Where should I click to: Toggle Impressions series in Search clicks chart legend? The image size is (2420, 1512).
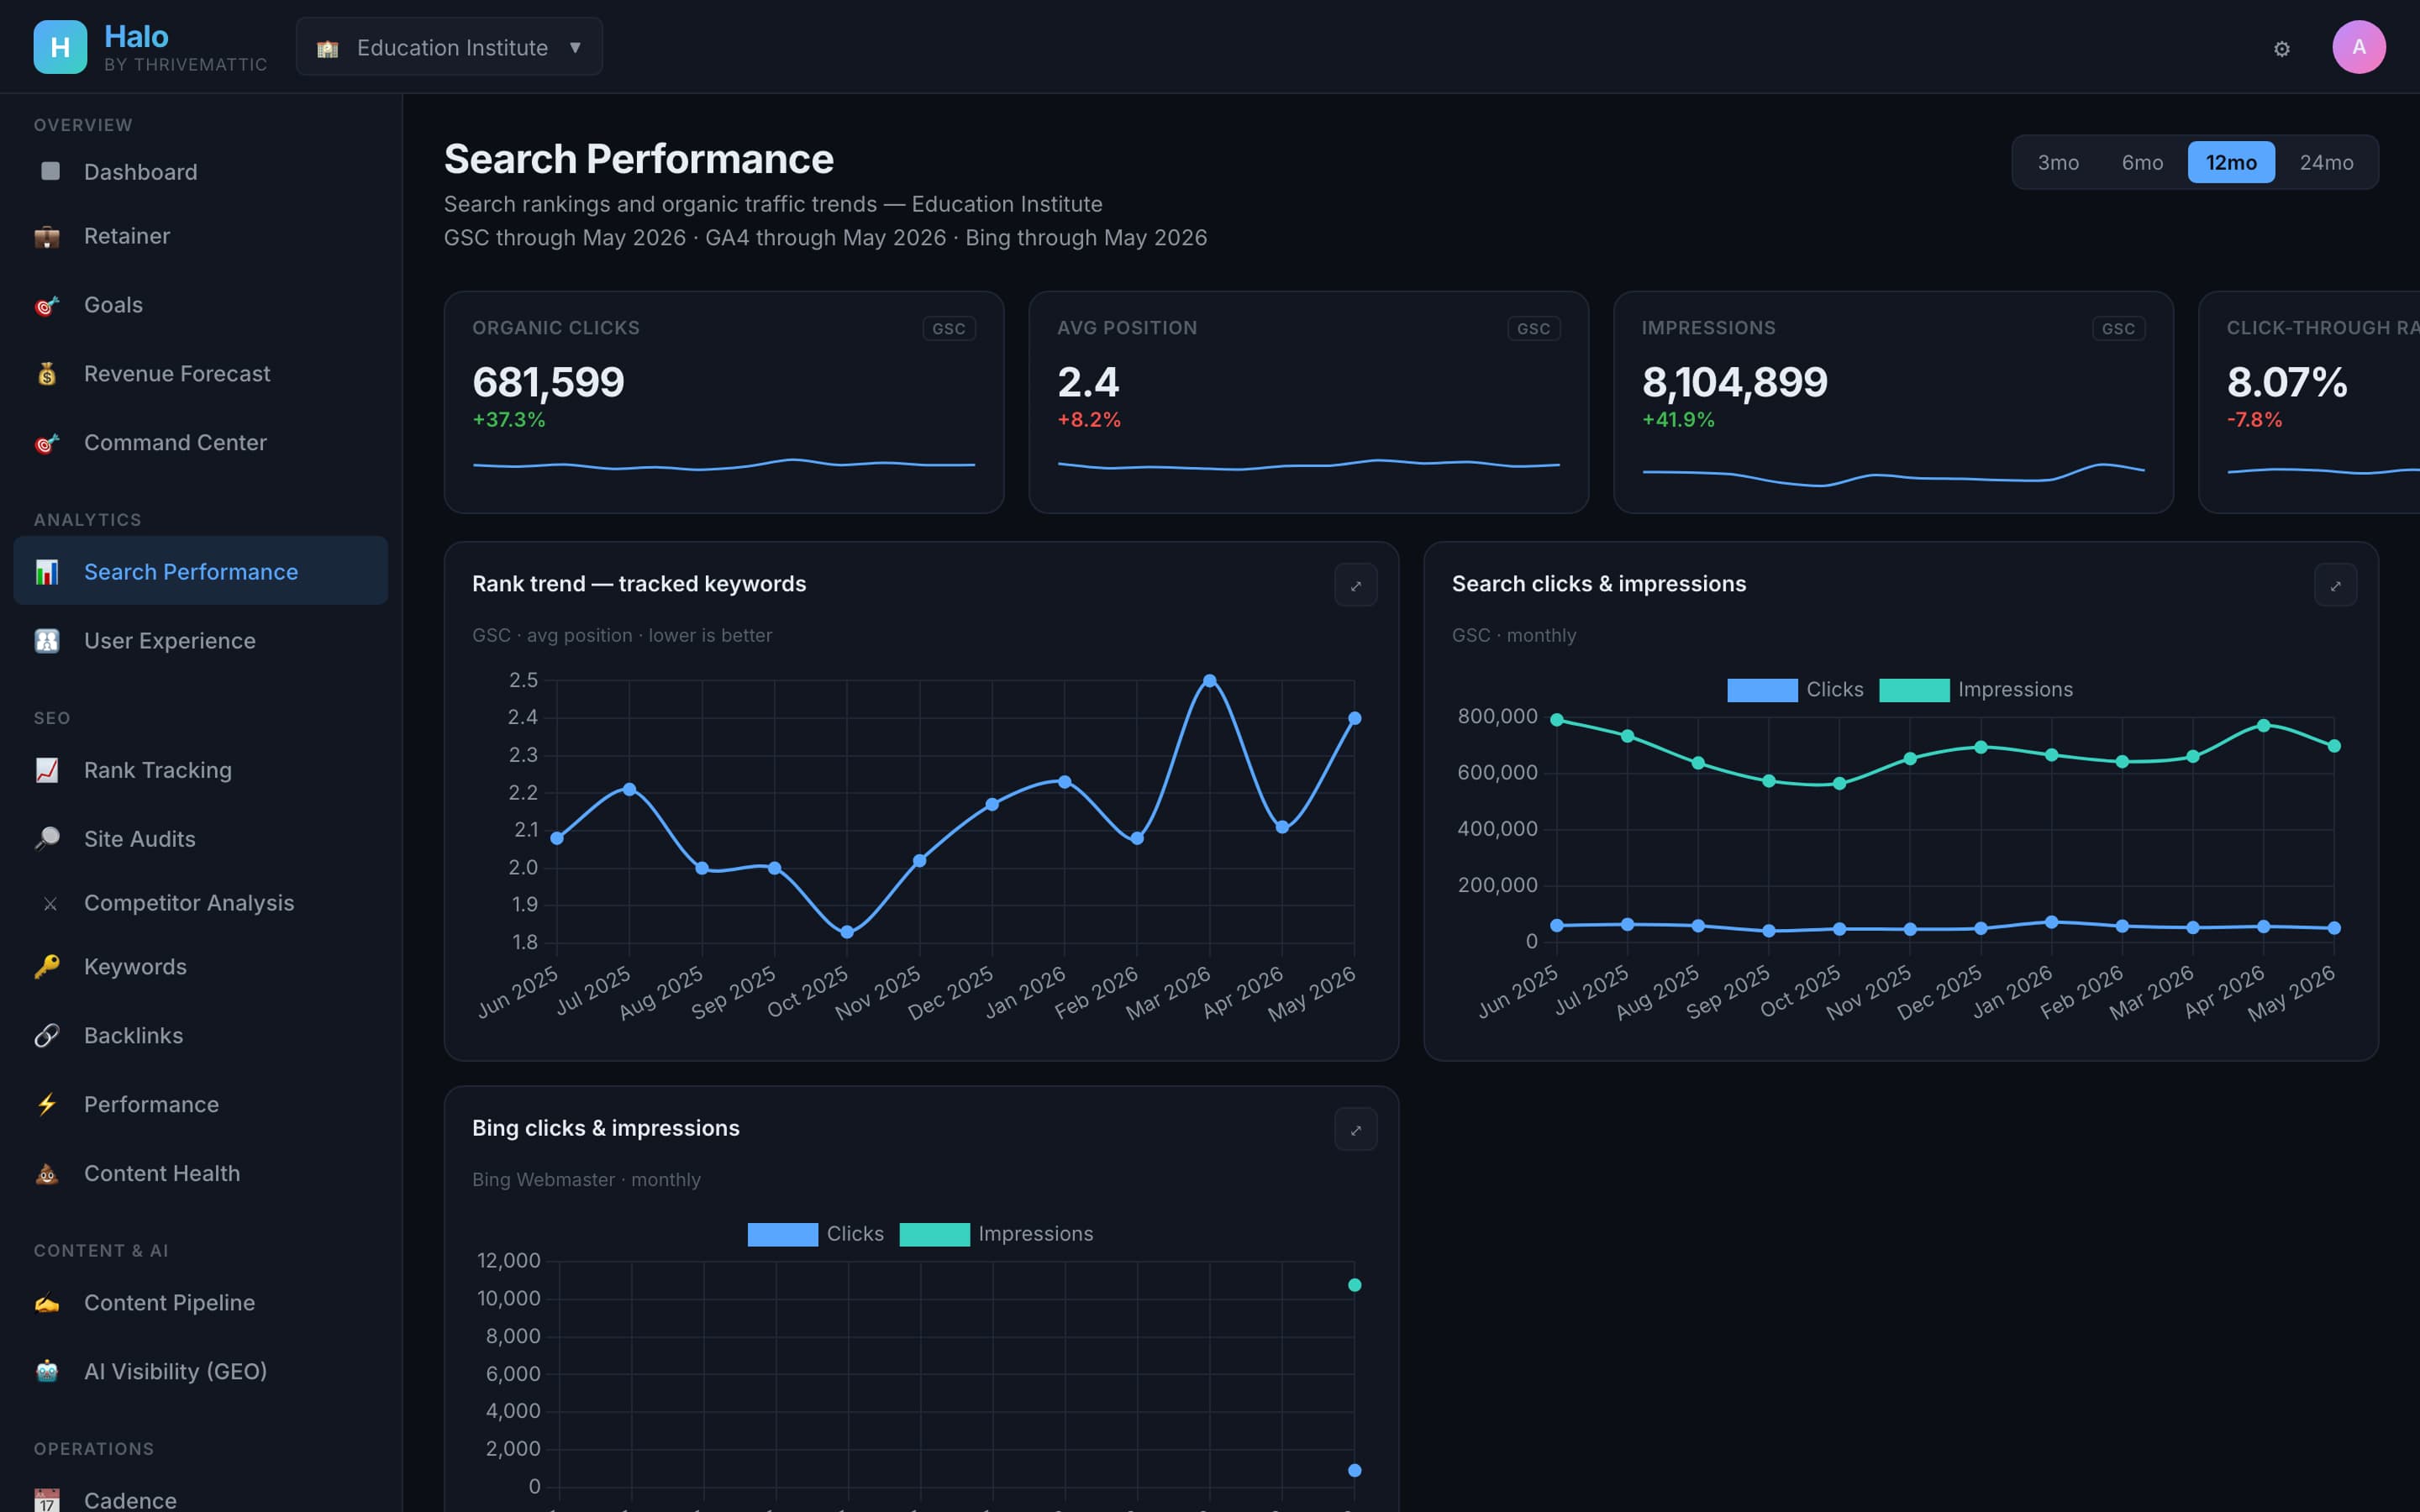[x=1975, y=690]
